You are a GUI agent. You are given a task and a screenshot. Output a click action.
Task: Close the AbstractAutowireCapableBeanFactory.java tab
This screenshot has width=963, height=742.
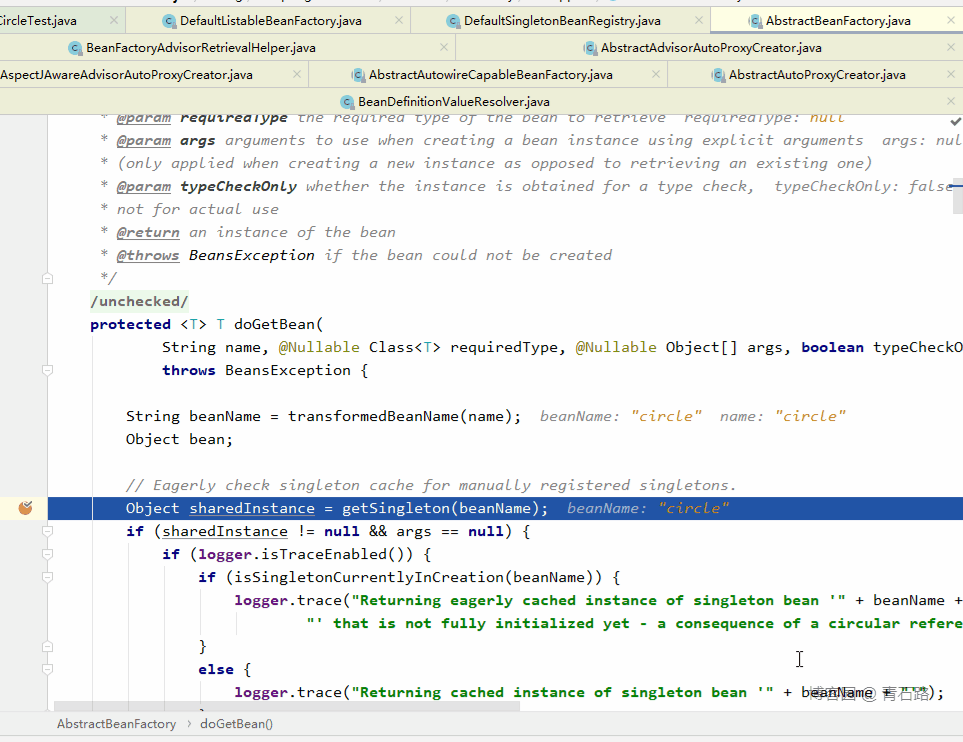point(656,74)
